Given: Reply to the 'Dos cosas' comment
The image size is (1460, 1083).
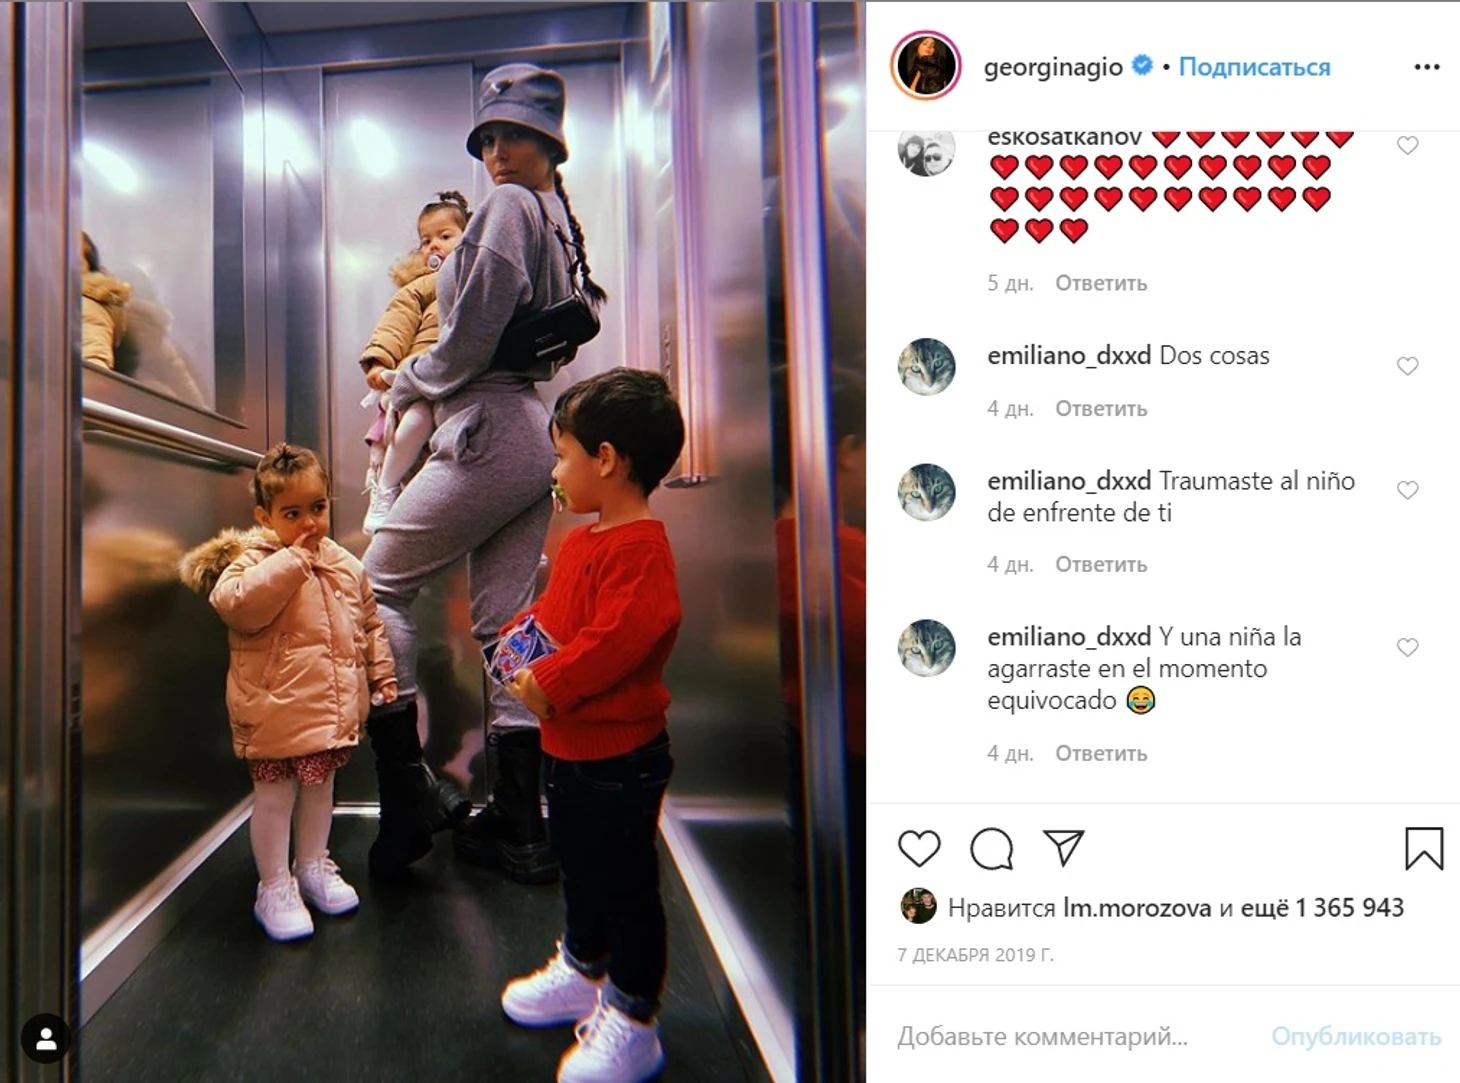Looking at the screenshot, I should pyautogui.click(x=1101, y=408).
